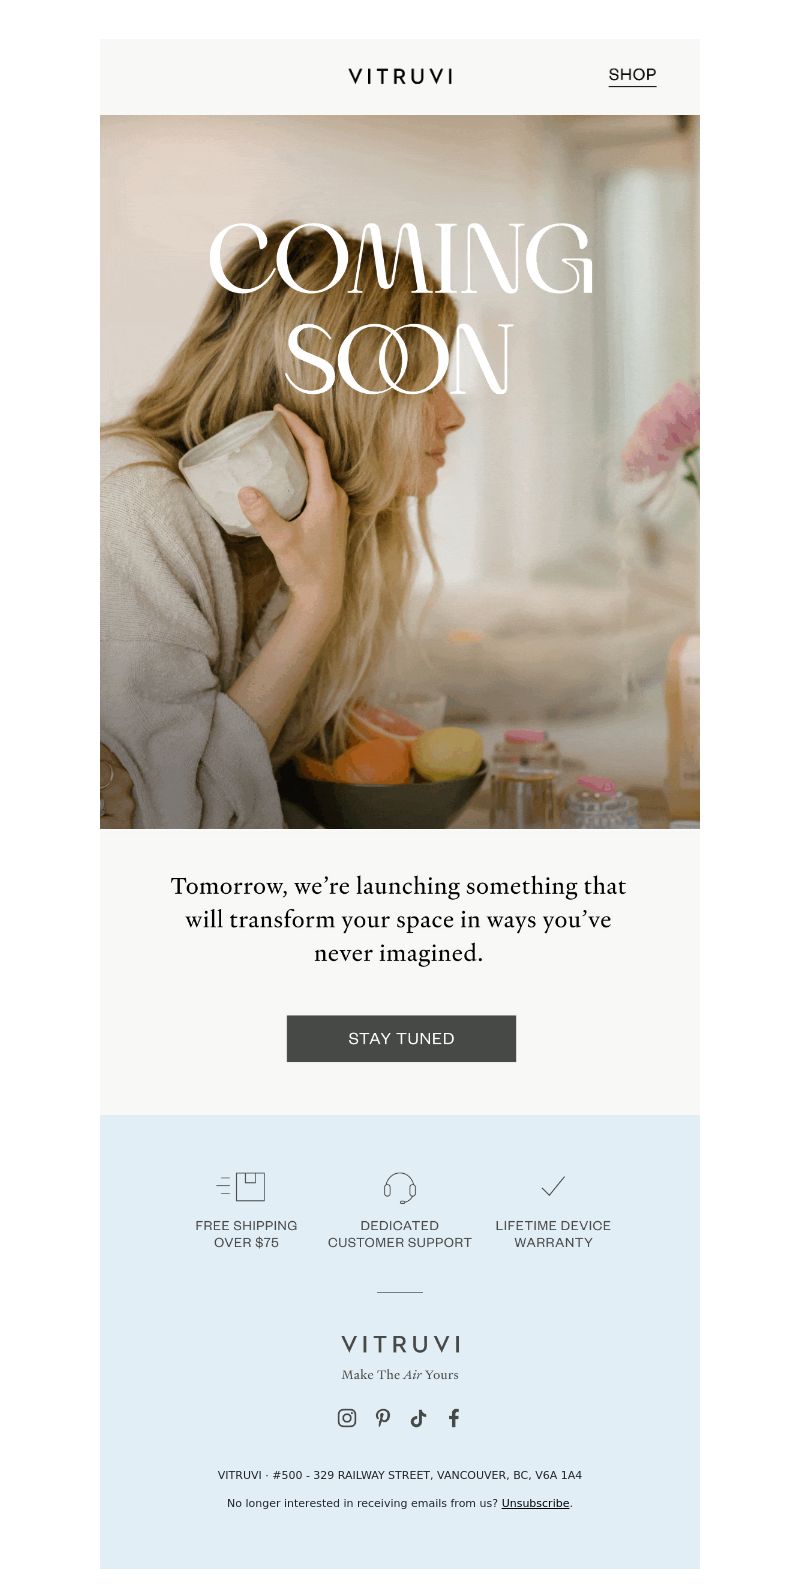800x1589 pixels.
Task: Open the Facebook social icon
Action: (x=454, y=1417)
